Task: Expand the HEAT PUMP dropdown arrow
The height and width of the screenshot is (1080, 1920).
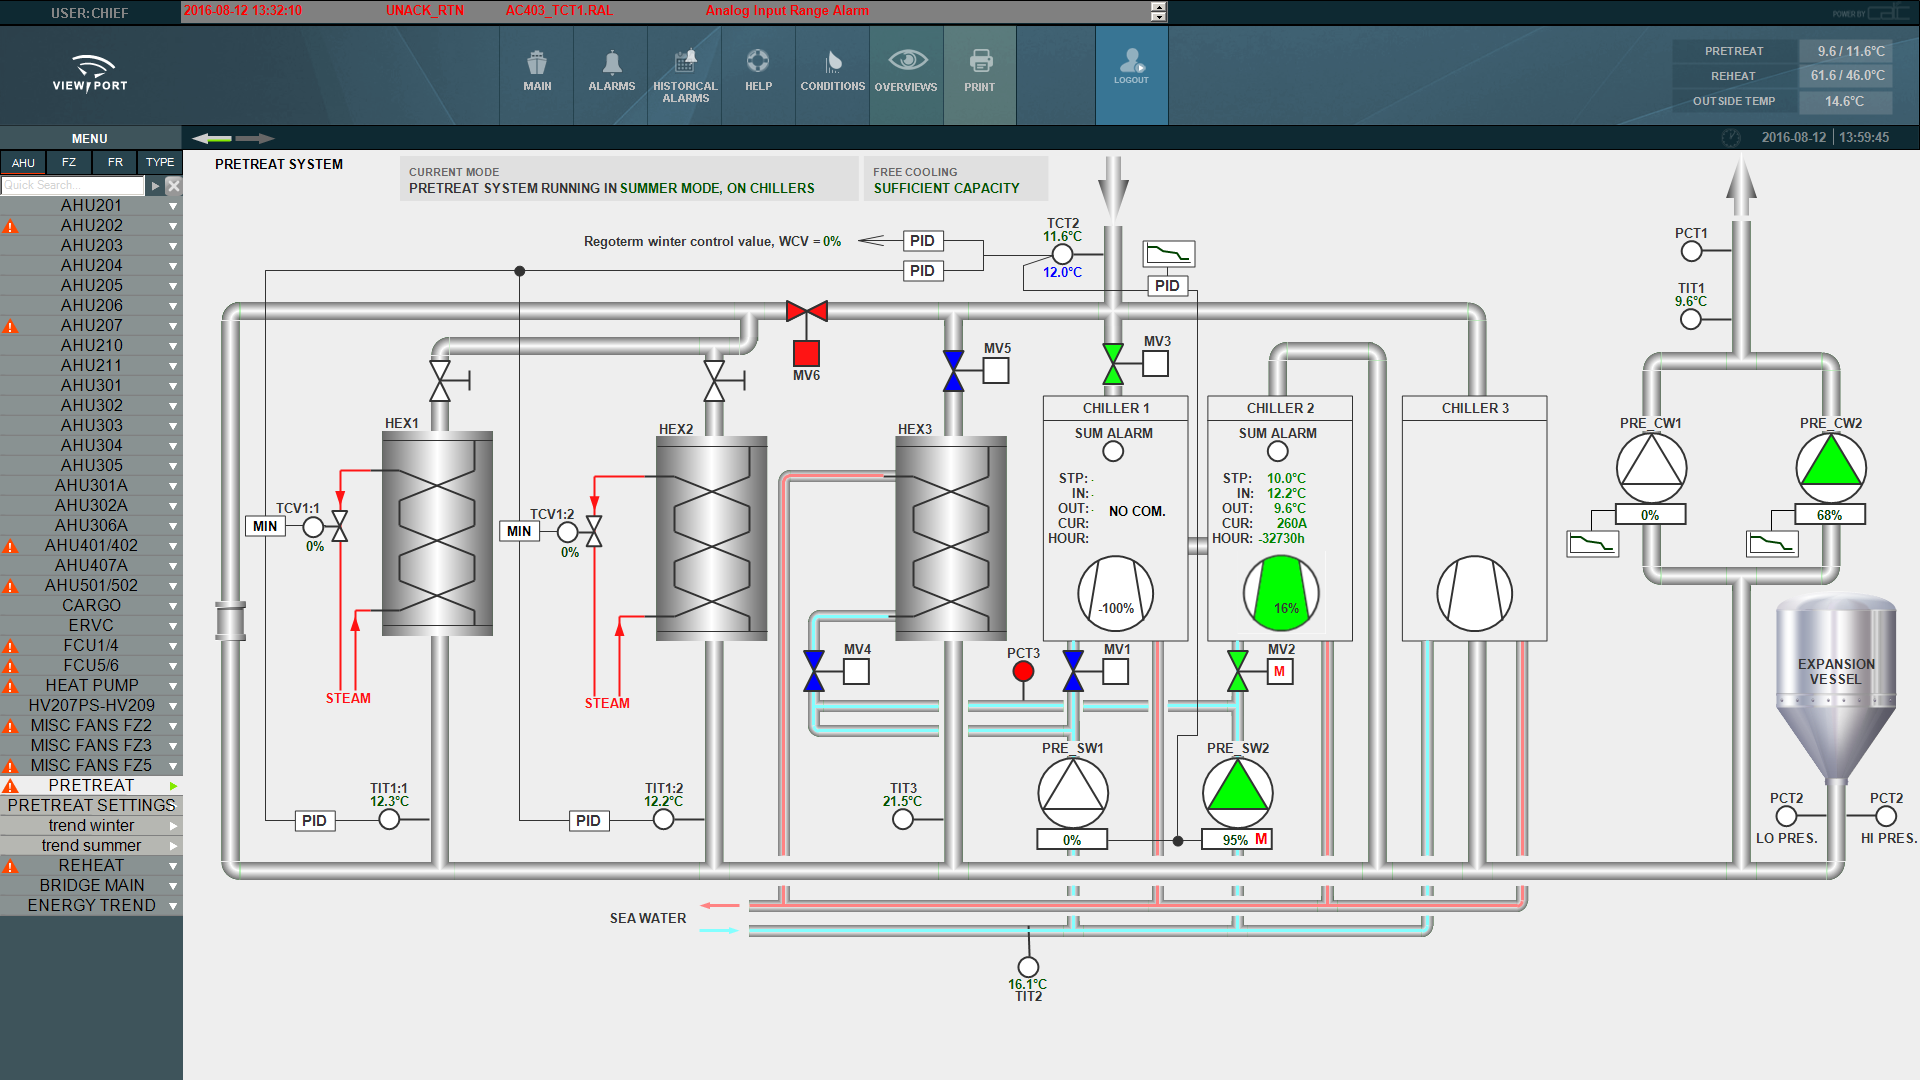Action: pos(173,686)
